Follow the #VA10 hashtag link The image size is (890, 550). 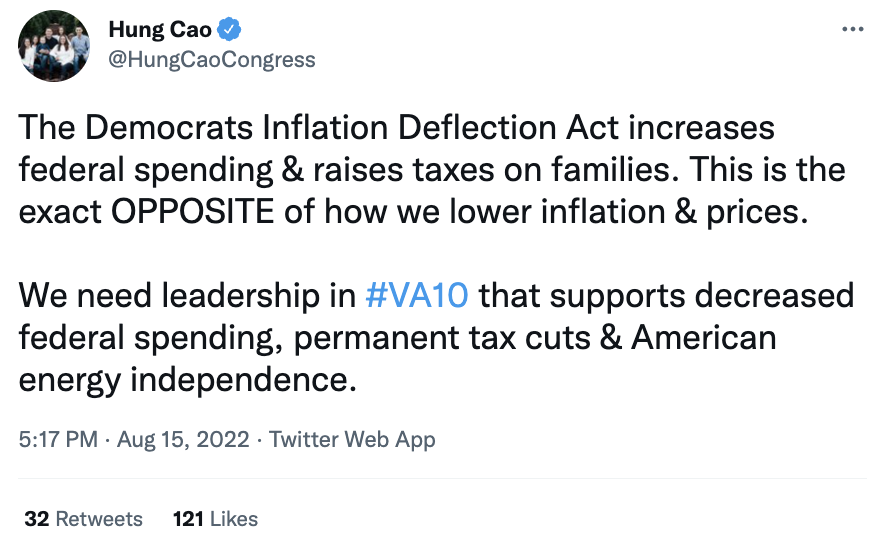417,296
